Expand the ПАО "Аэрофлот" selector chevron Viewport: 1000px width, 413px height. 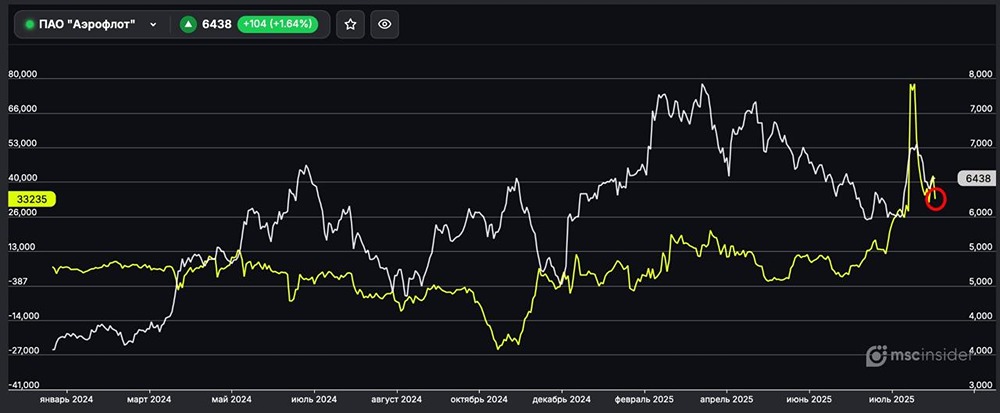click(153, 25)
